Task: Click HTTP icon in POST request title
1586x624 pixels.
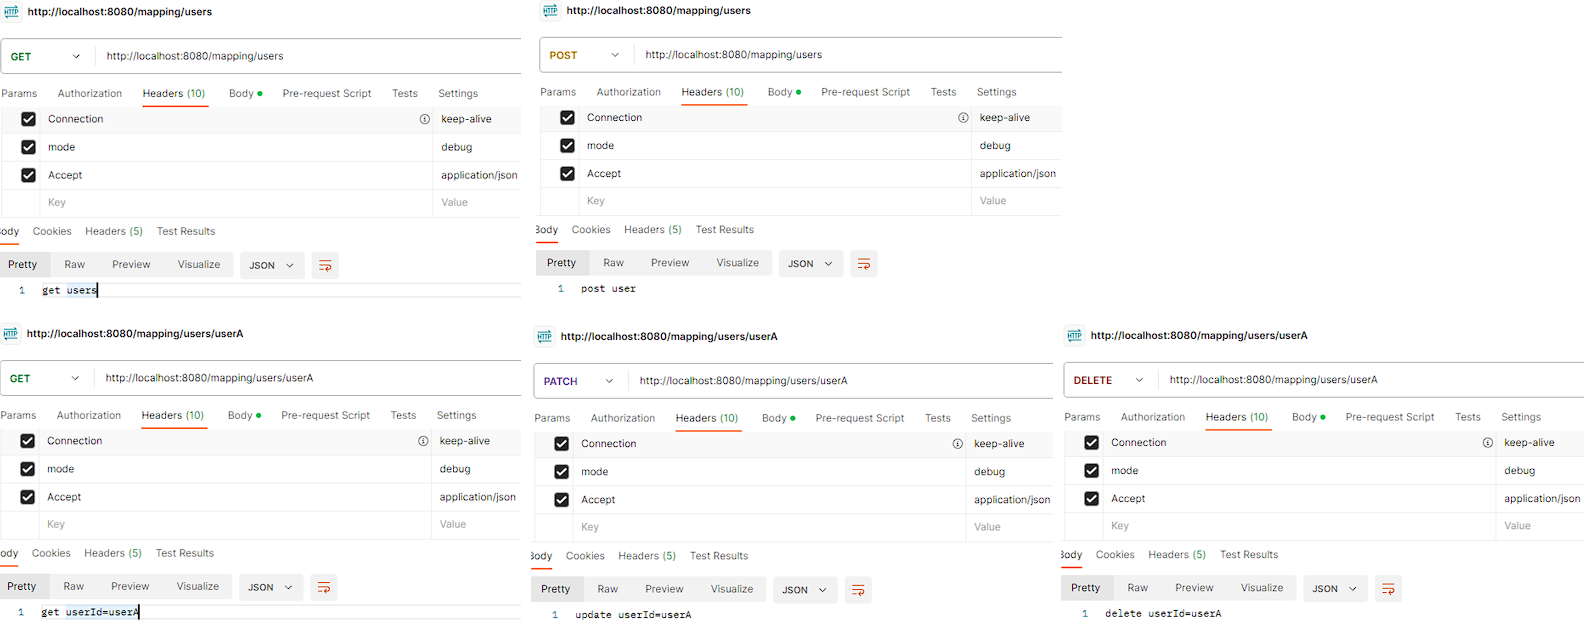Action: [x=550, y=10]
